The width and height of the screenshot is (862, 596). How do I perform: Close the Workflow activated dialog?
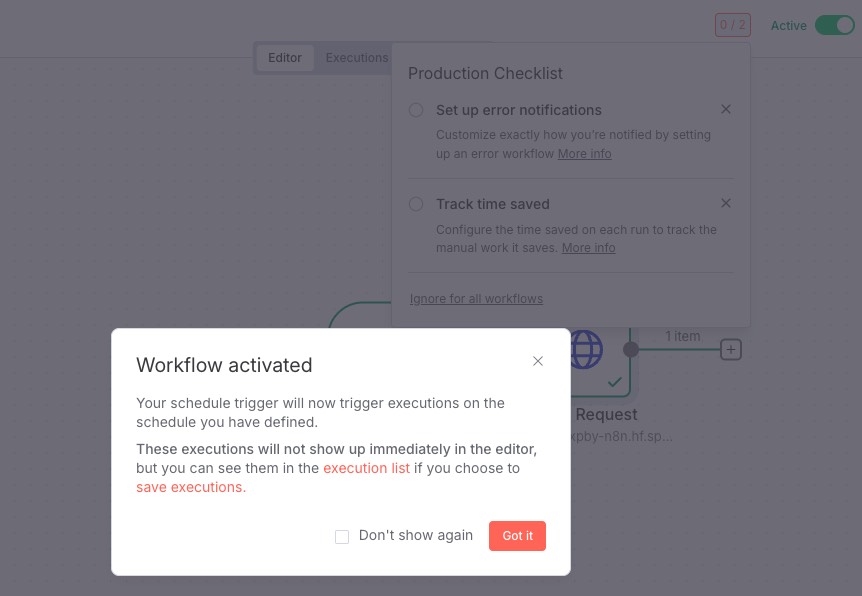click(x=538, y=361)
